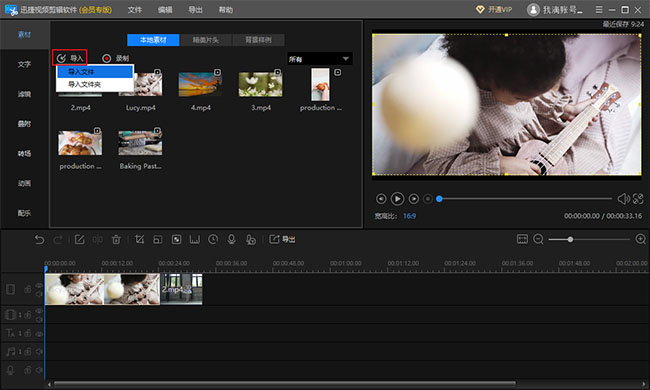Viewport: 650px width, 390px height.
Task: Choose 导入文件 from import menu
Action: point(95,72)
